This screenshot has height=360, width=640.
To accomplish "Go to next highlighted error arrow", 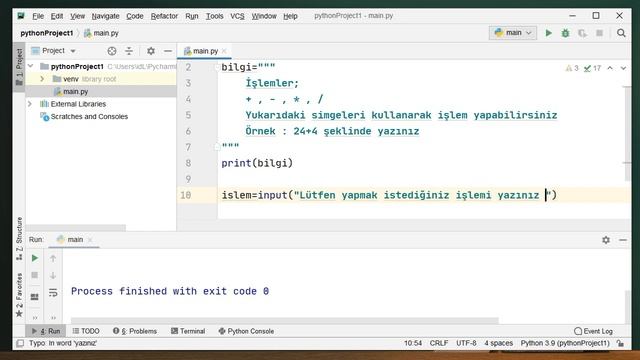I will coord(623,68).
